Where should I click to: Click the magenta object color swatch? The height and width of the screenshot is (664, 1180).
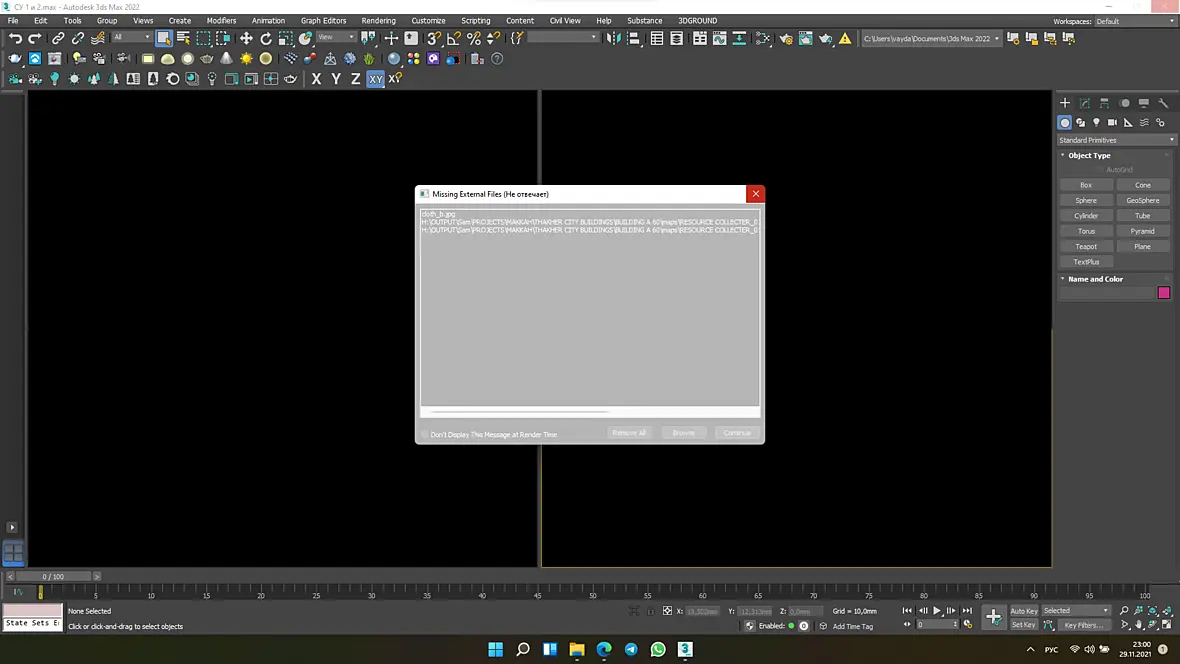point(1163,293)
